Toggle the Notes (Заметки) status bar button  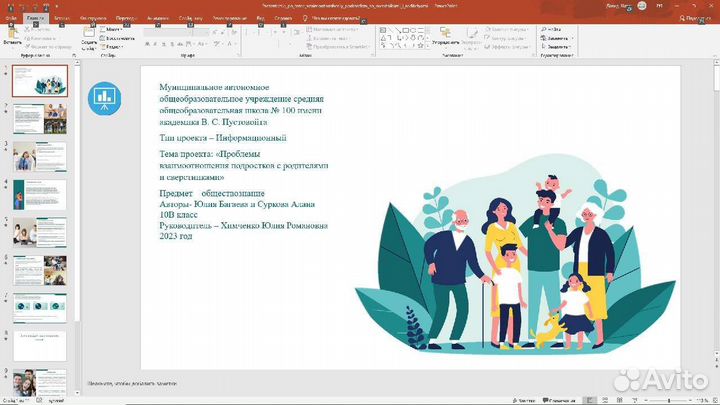point(524,400)
